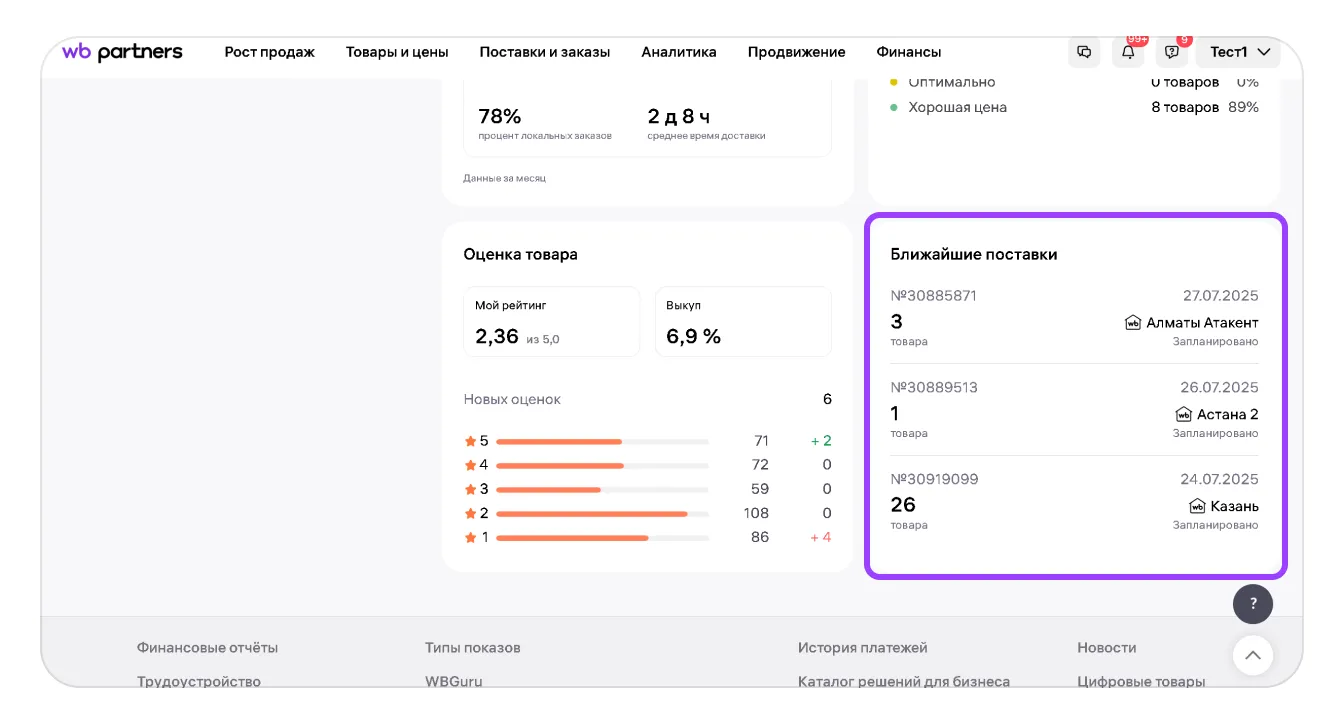This screenshot has width=1344, height=724.
Task: Click the warehouse icon next to Казань
Action: pyautogui.click(x=1197, y=506)
